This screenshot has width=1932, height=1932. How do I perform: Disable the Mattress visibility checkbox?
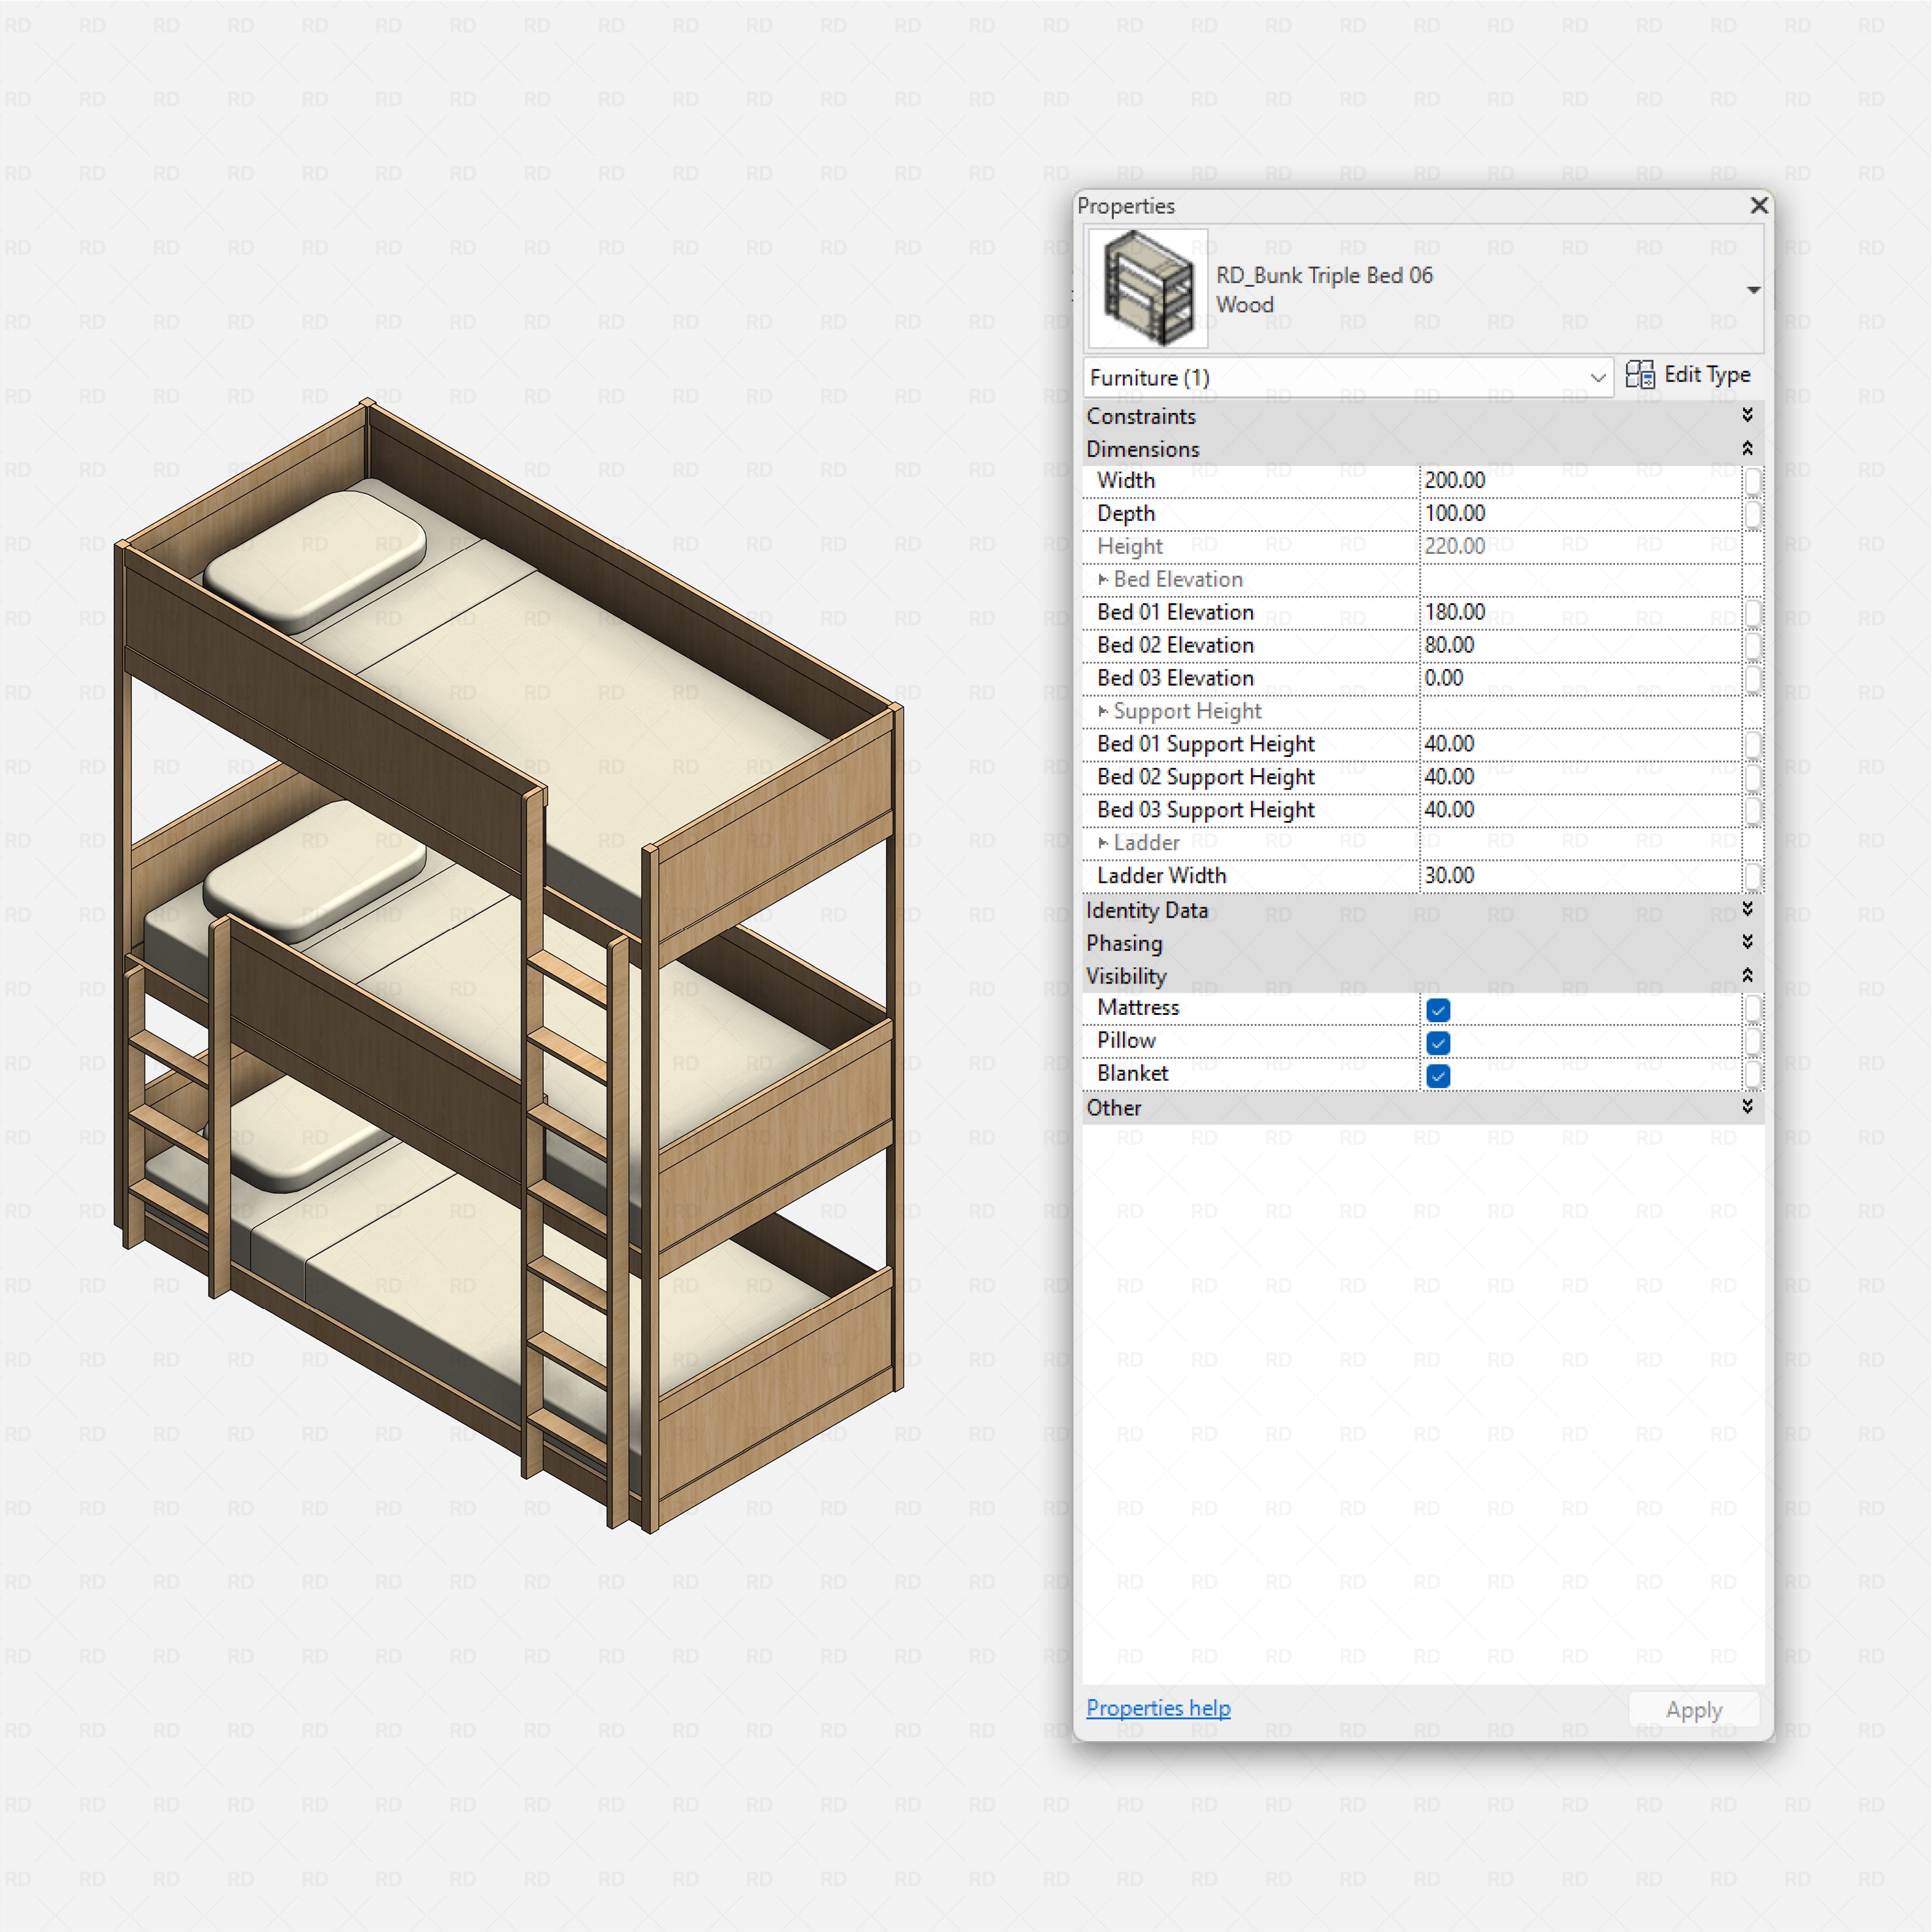(1437, 1010)
